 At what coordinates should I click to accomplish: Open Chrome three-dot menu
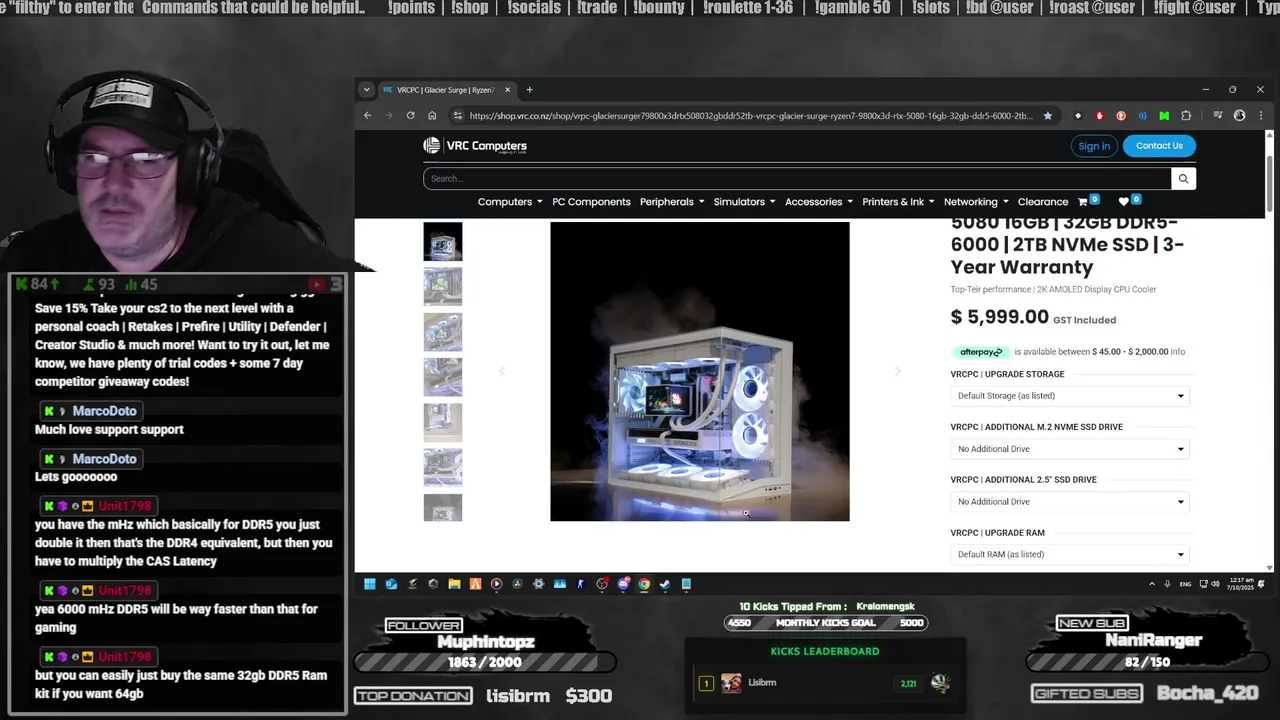(x=1259, y=115)
